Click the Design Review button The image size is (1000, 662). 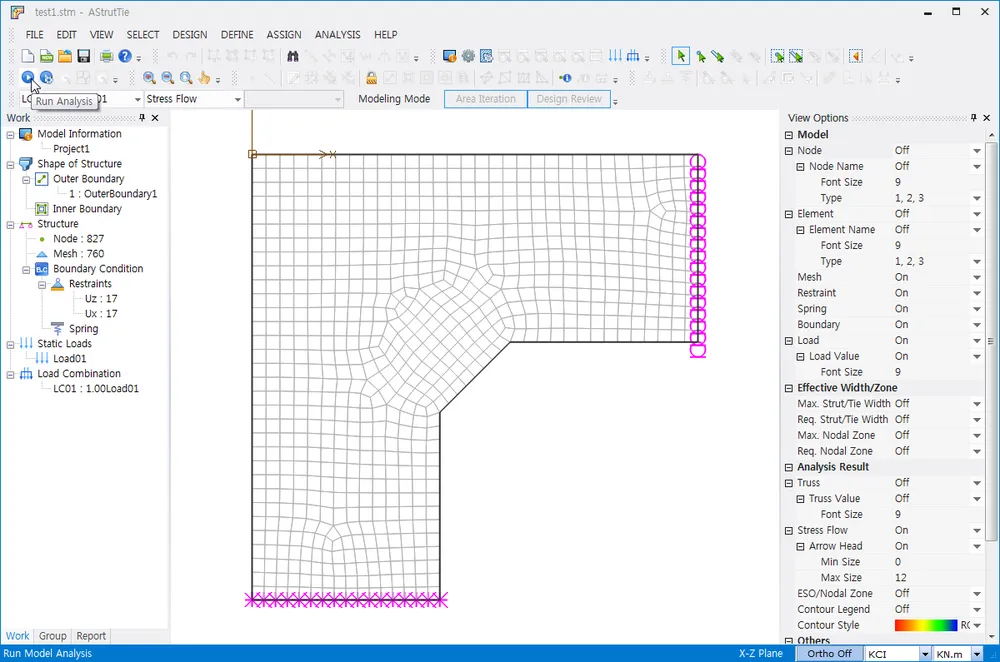pos(569,99)
